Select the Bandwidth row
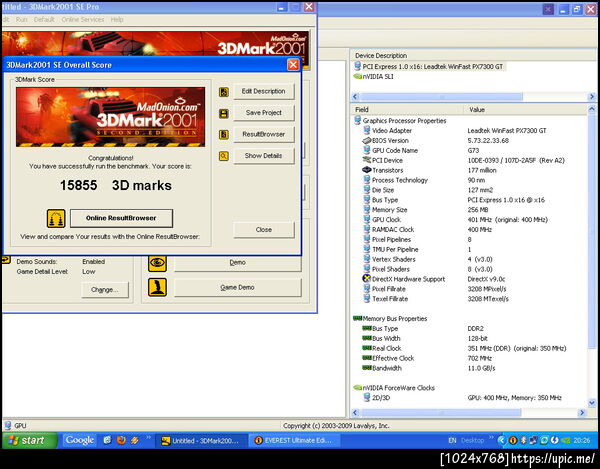This screenshot has width=600, height=469. 473,368
